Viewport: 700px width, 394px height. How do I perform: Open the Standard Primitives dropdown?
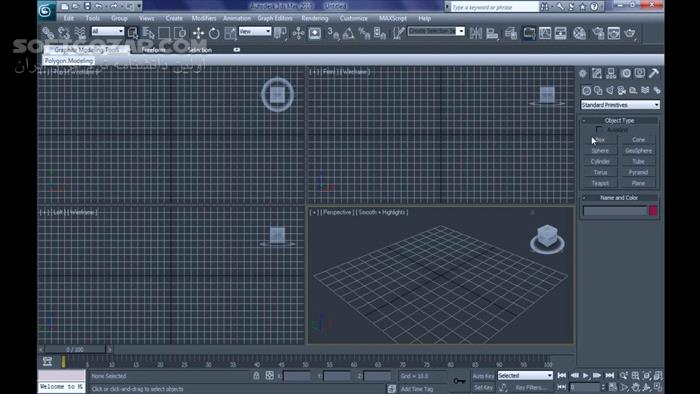[620, 105]
